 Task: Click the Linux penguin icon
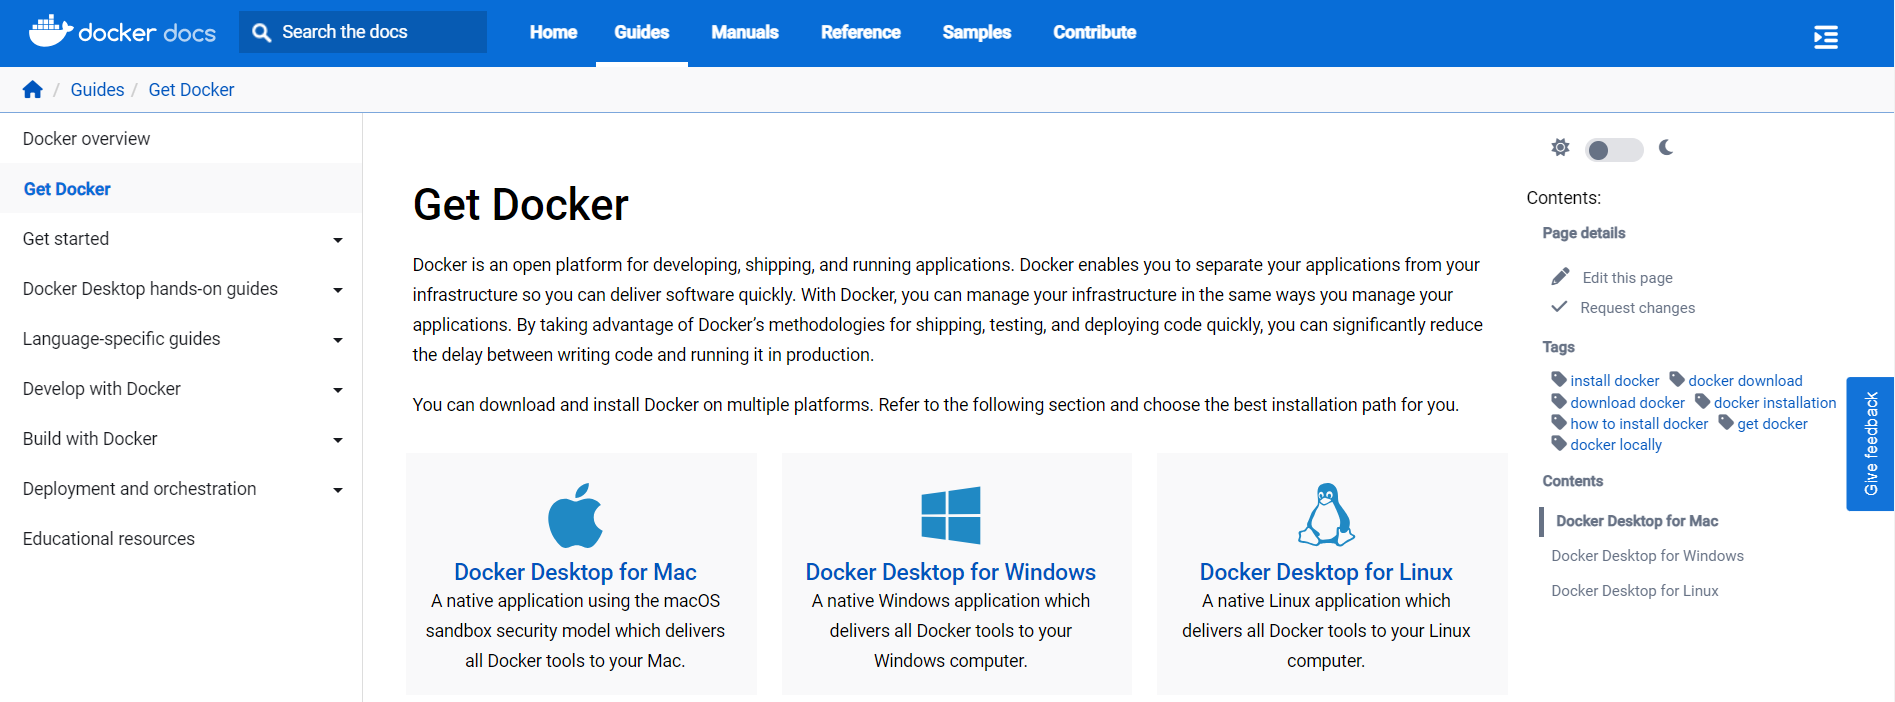point(1326,514)
